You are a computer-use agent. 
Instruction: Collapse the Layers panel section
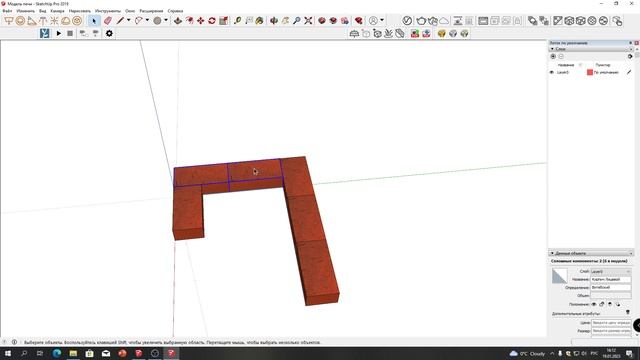[x=552, y=49]
